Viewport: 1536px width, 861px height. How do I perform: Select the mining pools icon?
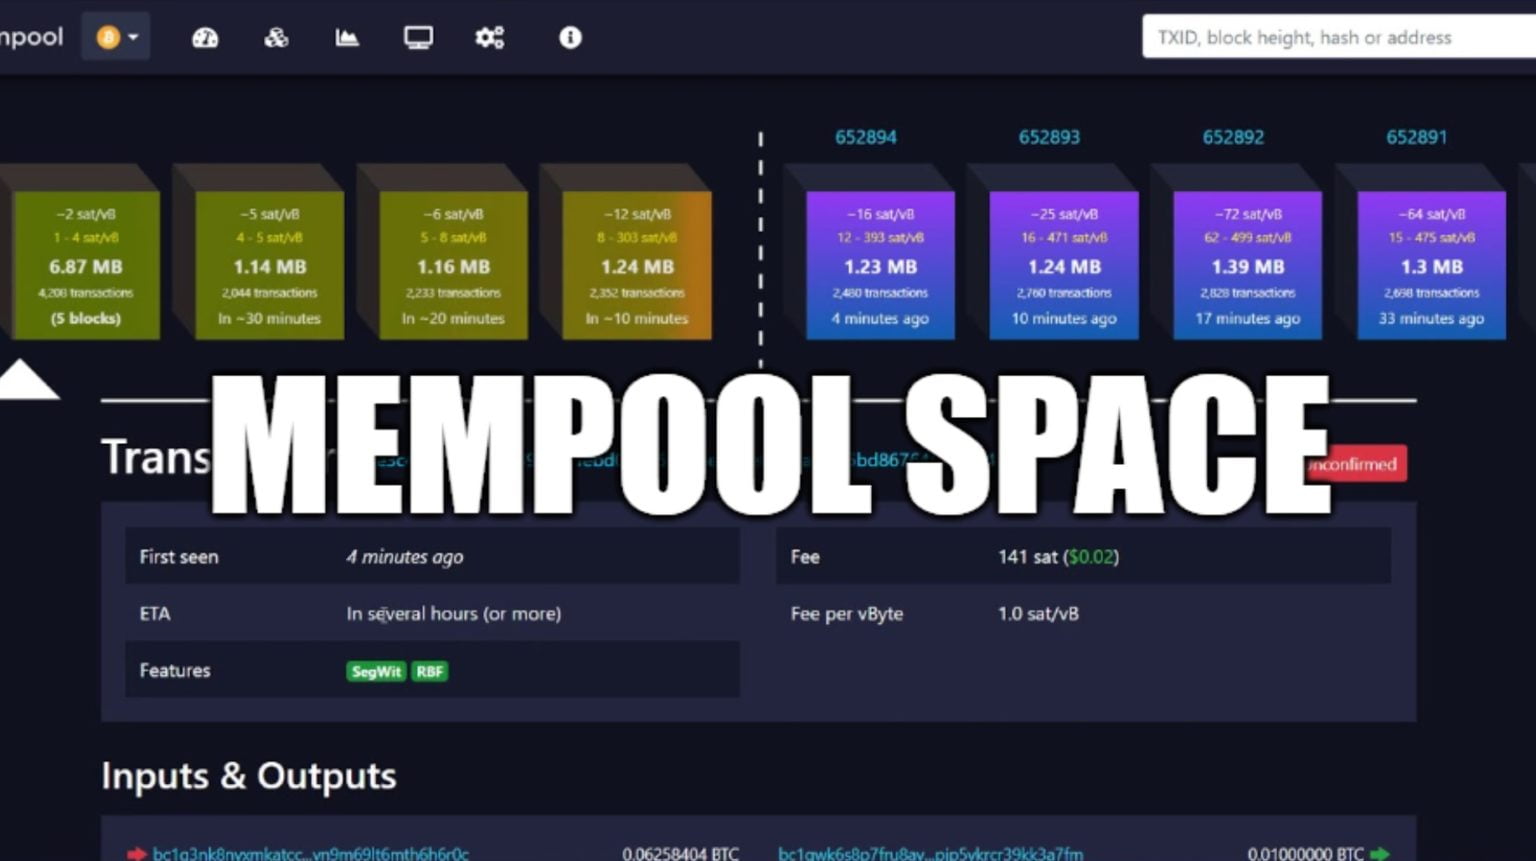276,37
